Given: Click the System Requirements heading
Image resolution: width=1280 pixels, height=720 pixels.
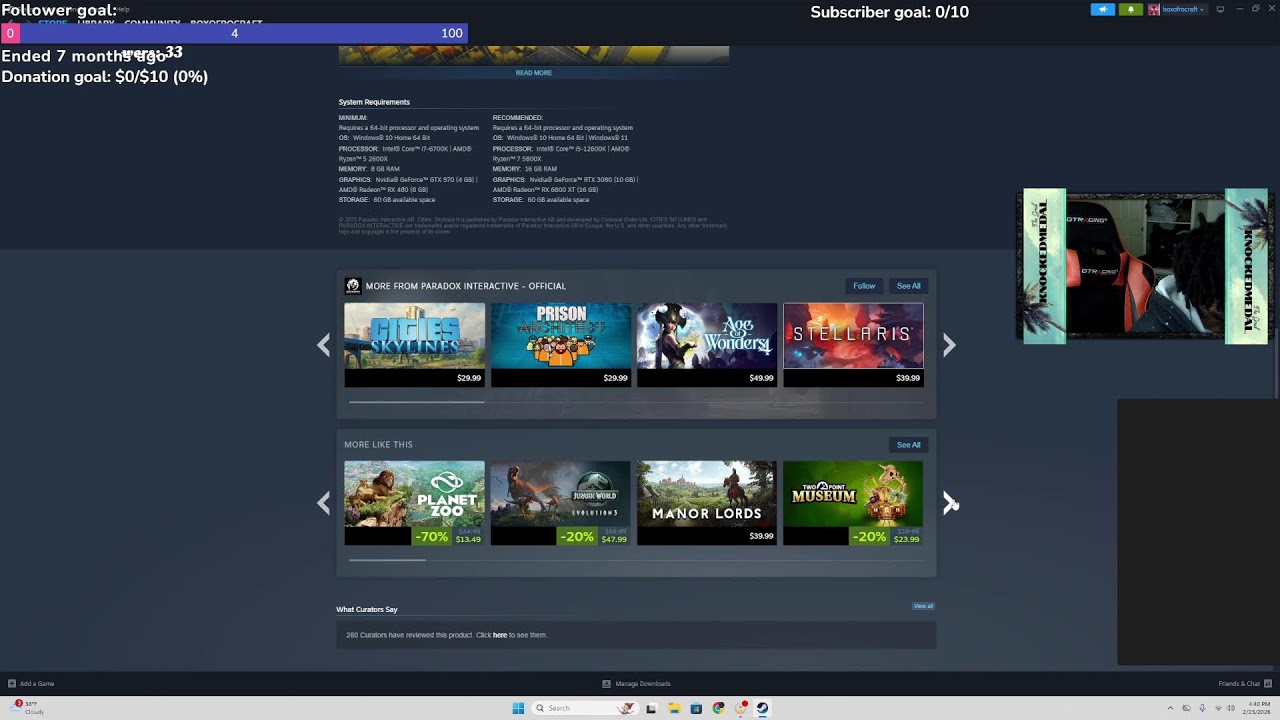Looking at the screenshot, I should tap(374, 102).
